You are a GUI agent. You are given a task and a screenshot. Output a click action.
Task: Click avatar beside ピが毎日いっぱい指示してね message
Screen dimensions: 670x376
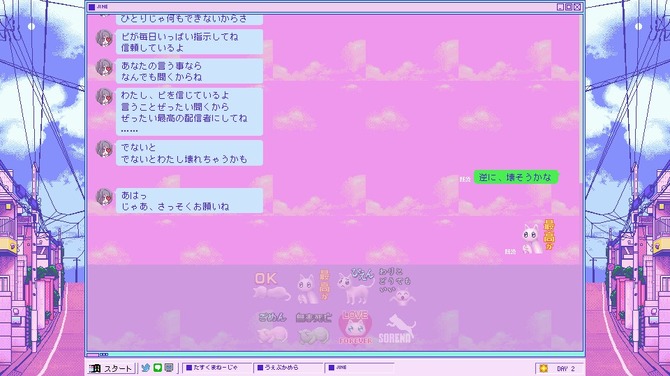click(x=104, y=38)
